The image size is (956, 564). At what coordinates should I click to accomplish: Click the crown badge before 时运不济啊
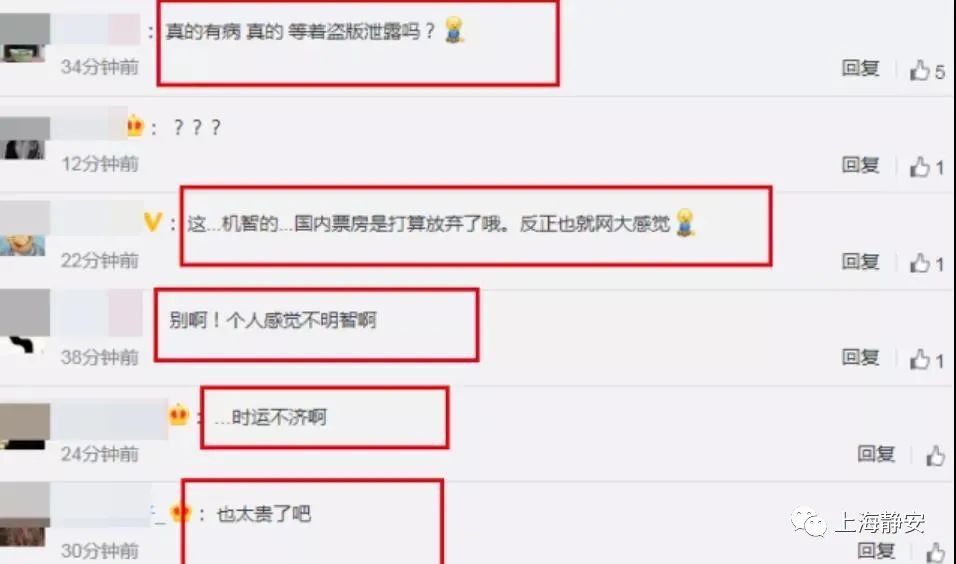[178, 415]
